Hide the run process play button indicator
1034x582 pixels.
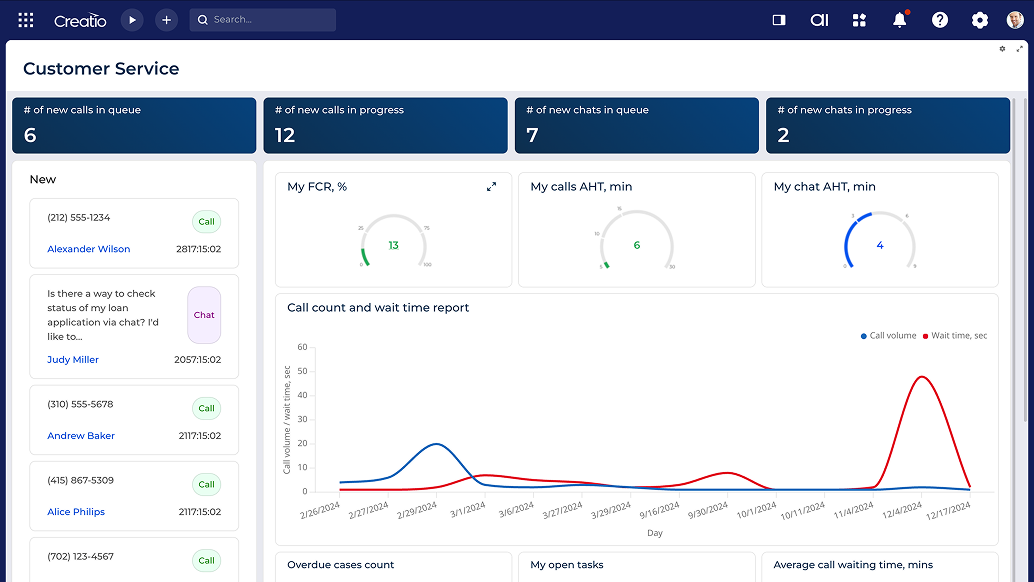tap(131, 19)
